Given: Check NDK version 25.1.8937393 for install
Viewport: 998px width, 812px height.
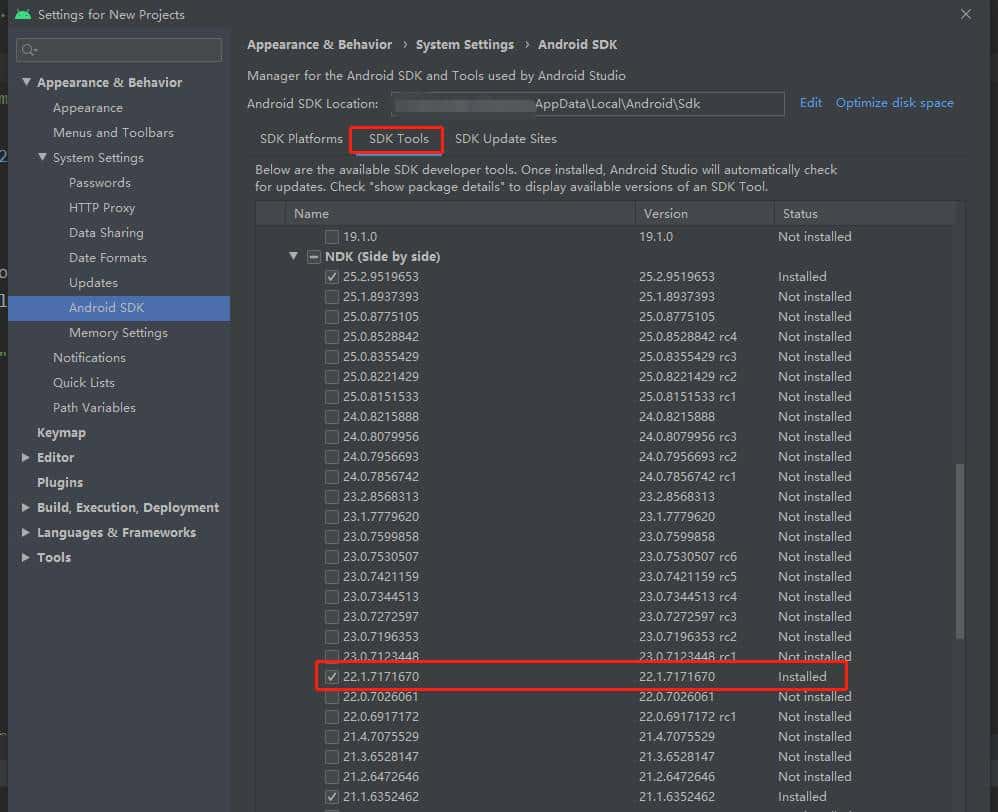Looking at the screenshot, I should [x=332, y=296].
